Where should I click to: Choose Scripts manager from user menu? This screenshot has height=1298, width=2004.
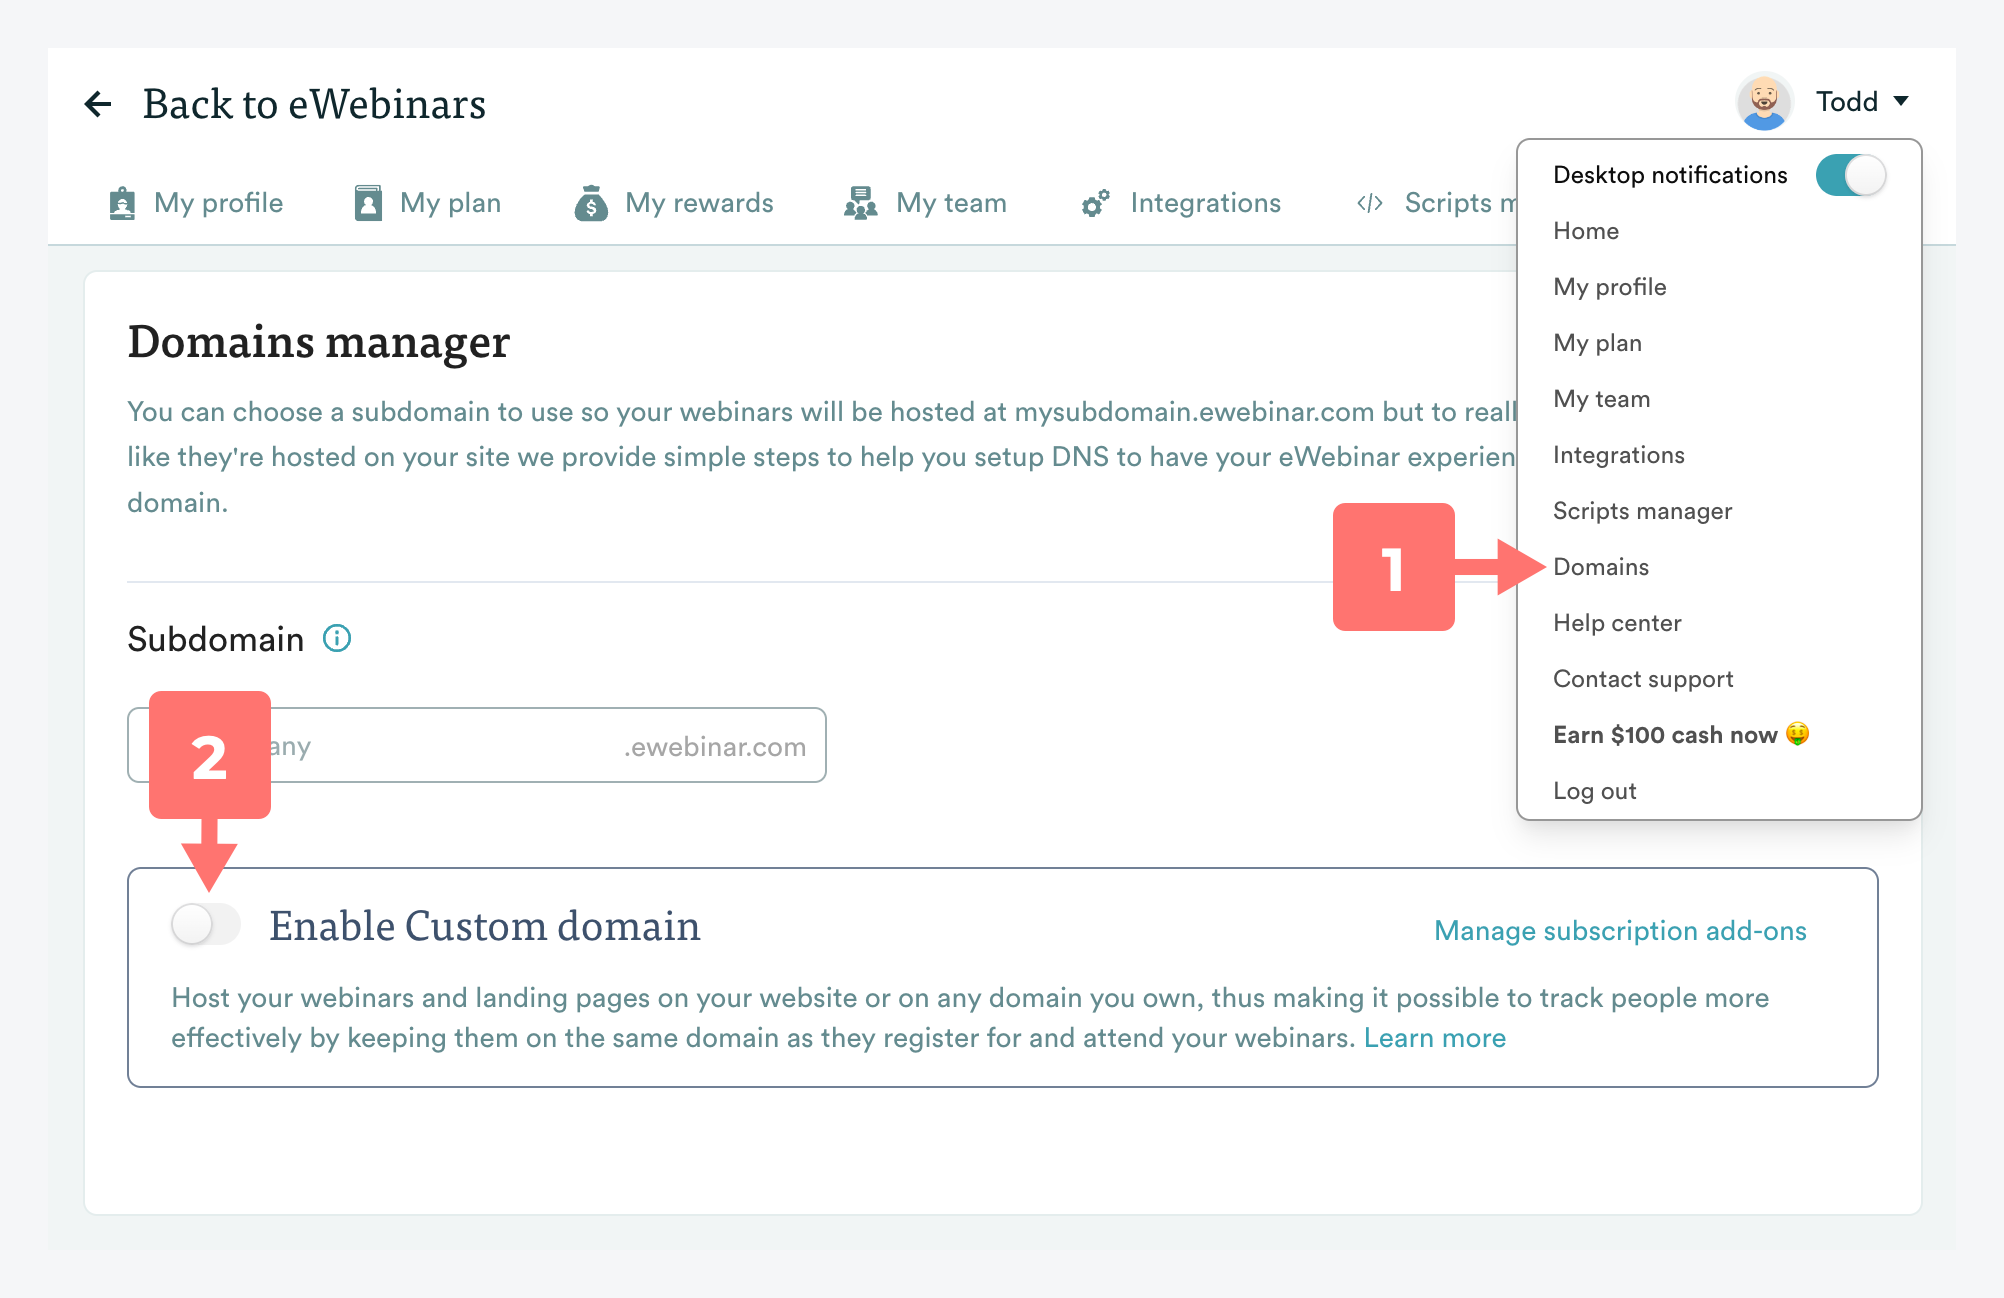1642,511
